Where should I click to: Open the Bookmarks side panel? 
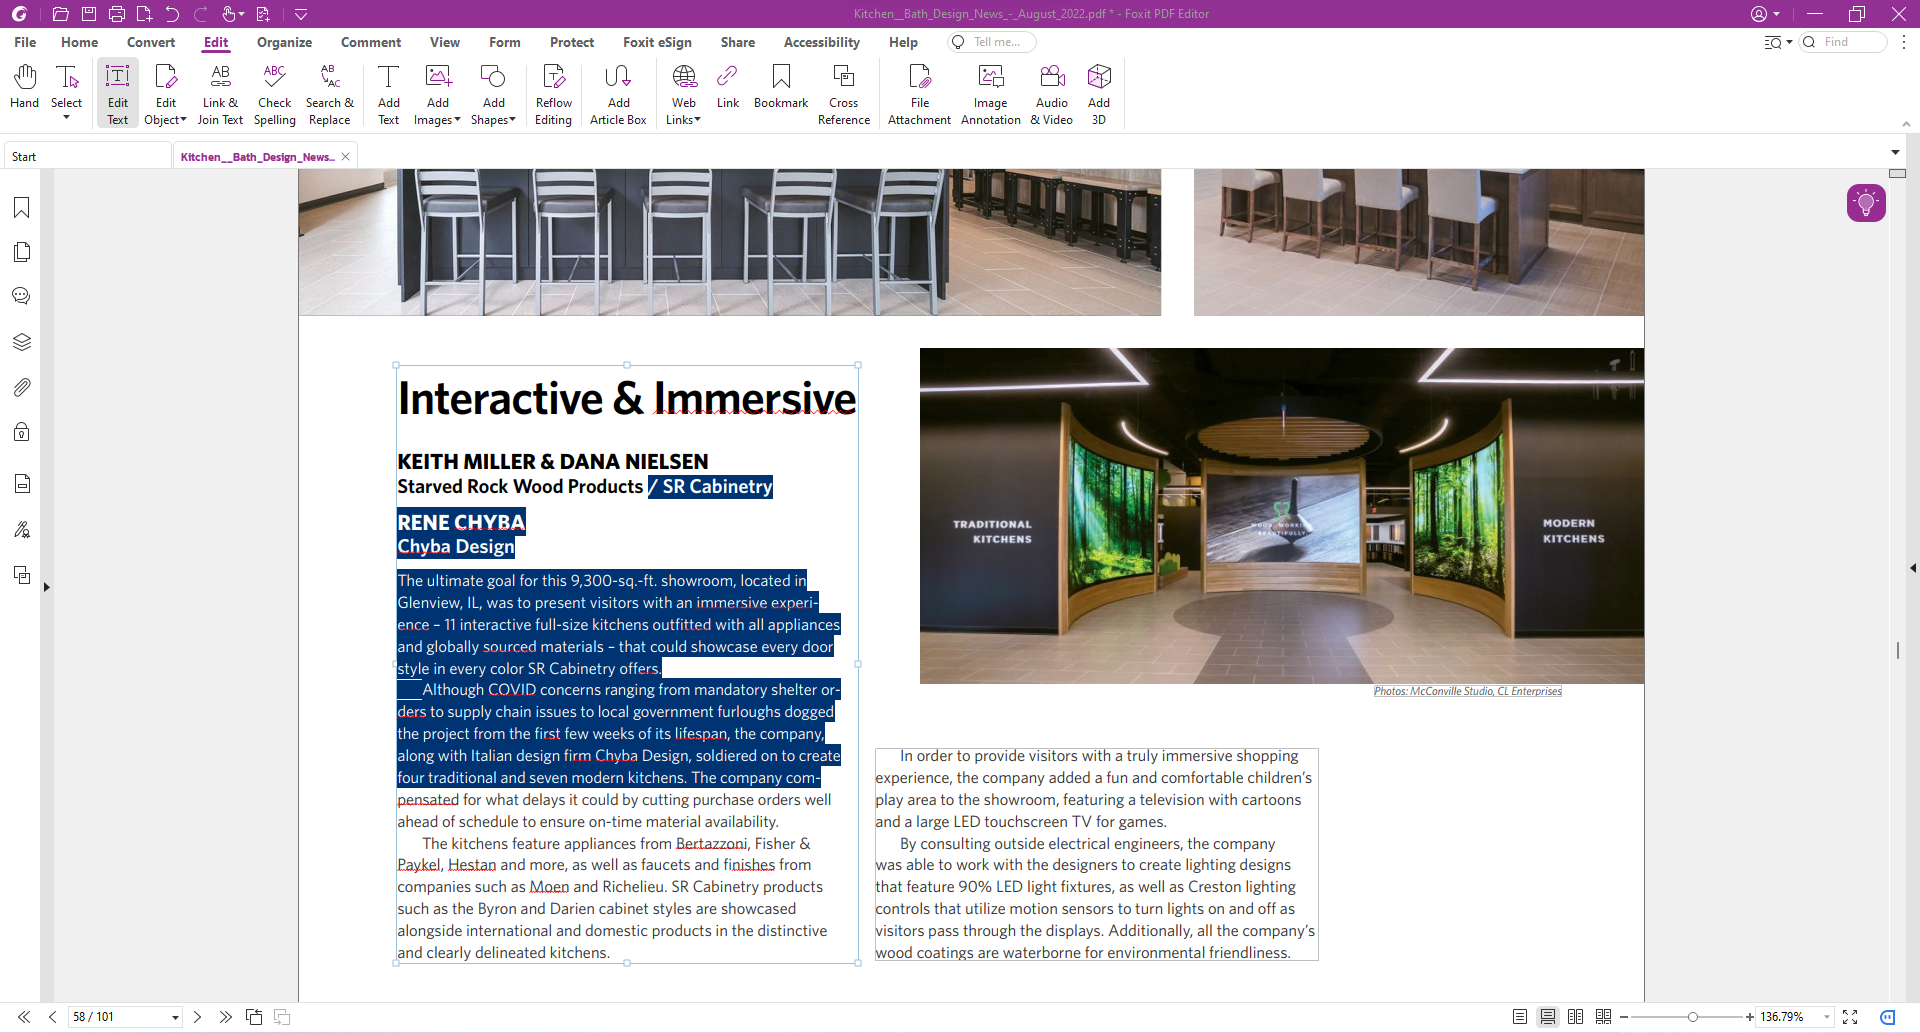click(22, 208)
